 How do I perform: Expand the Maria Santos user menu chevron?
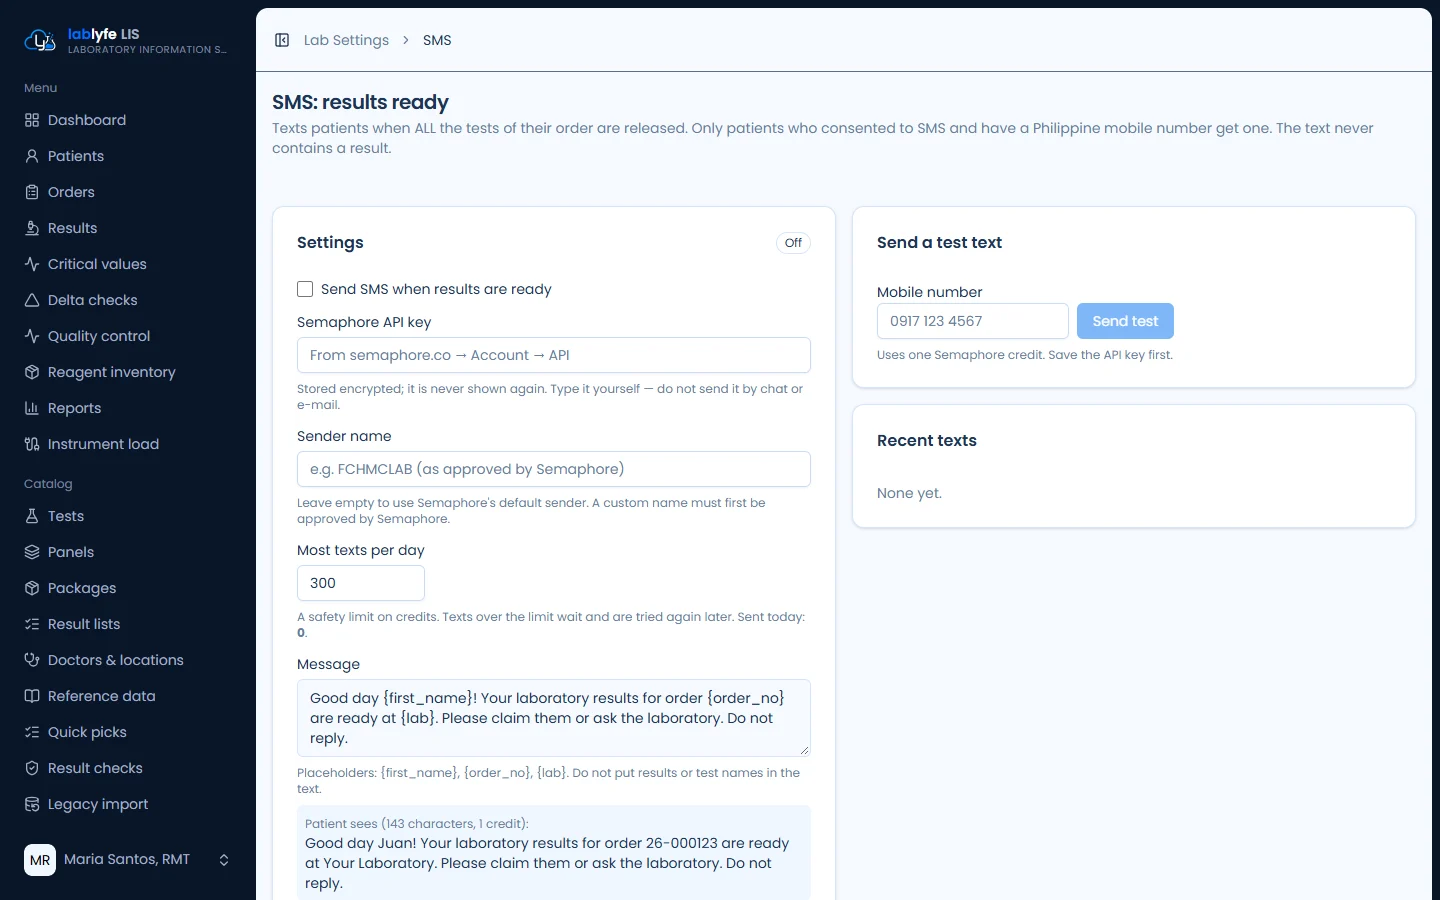coord(224,860)
